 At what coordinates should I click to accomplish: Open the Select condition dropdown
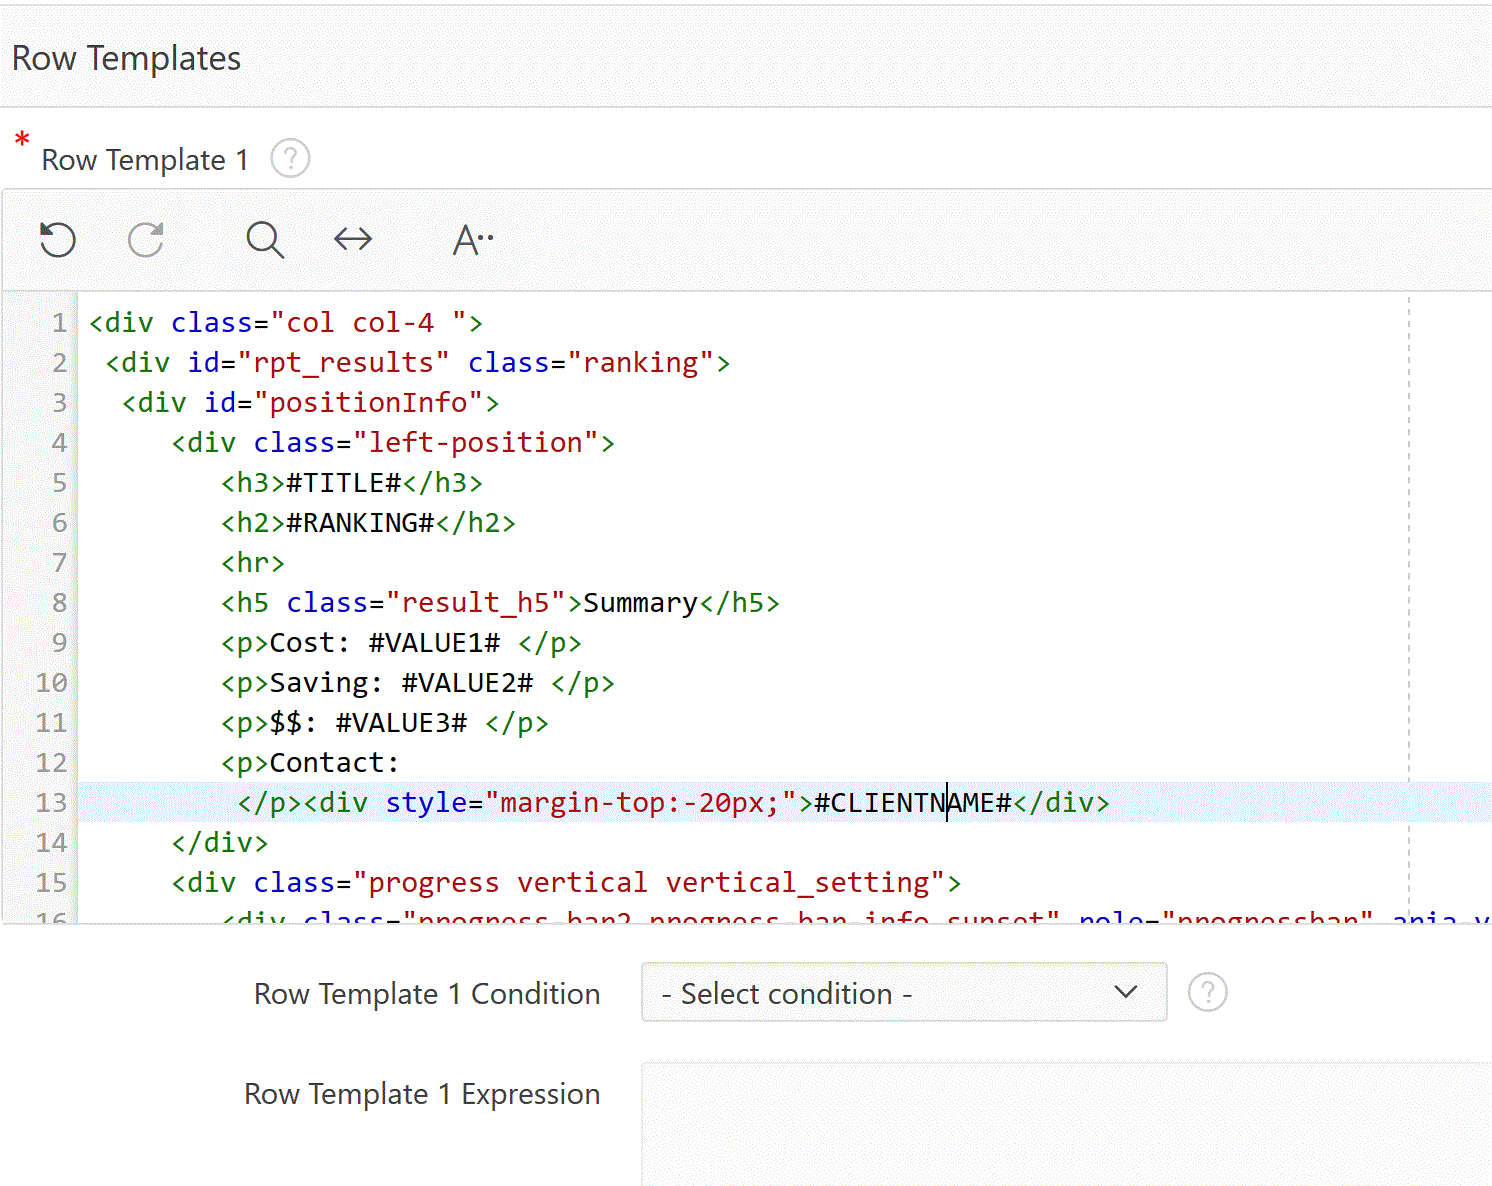coord(903,993)
